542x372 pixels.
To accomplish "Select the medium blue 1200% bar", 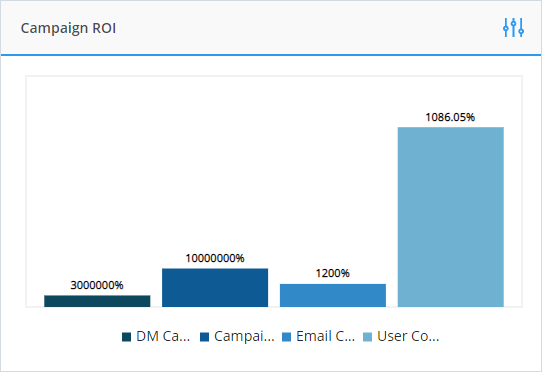I will pos(333,296).
